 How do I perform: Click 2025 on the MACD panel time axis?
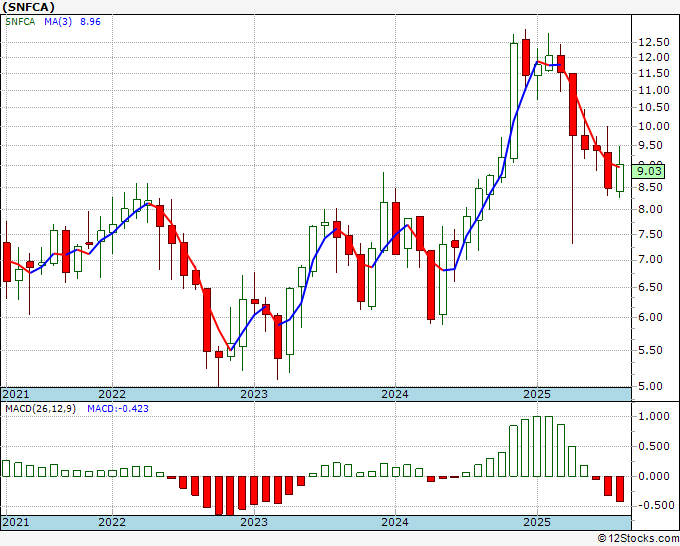[x=536, y=522]
